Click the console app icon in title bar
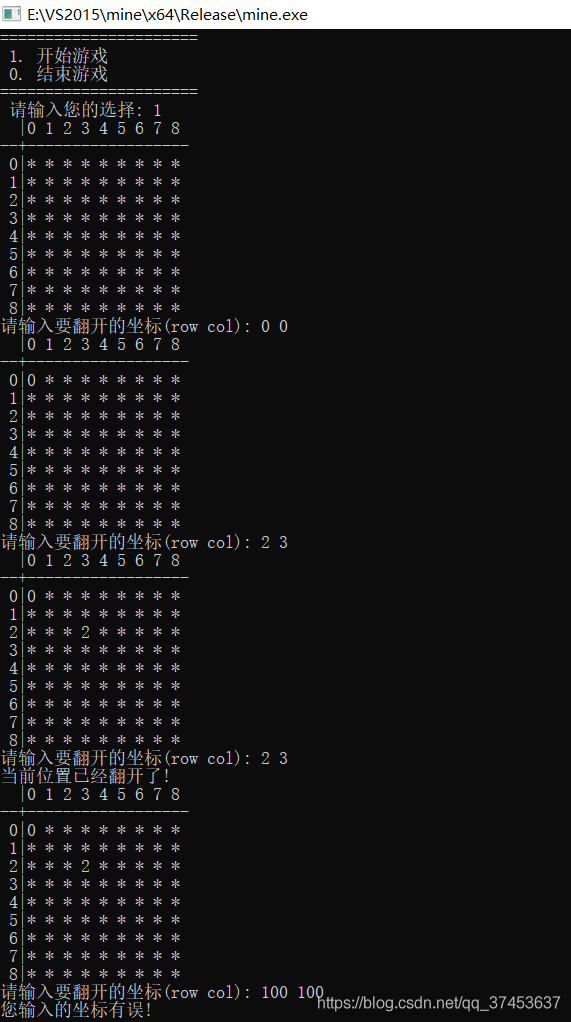This screenshot has width=571, height=1022. coord(11,14)
